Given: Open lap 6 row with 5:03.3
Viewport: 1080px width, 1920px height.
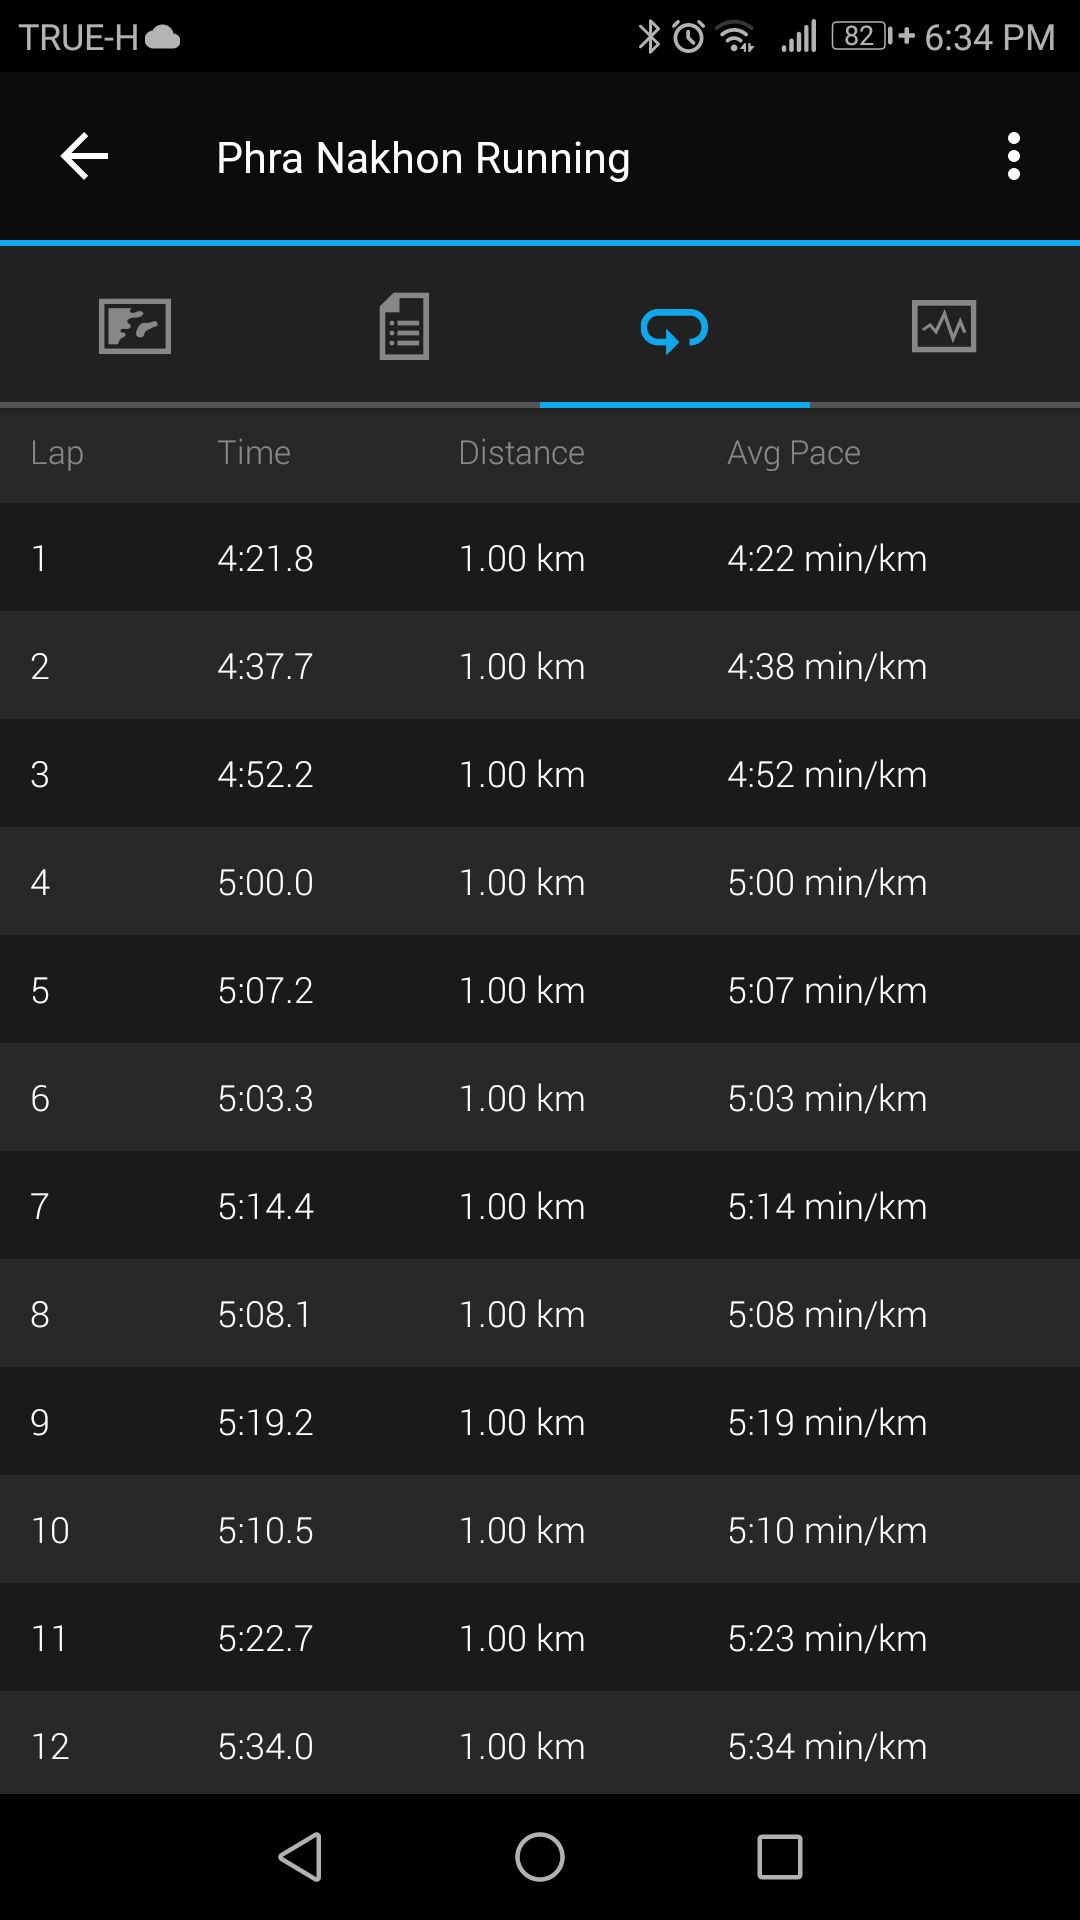Looking at the screenshot, I should 540,1098.
